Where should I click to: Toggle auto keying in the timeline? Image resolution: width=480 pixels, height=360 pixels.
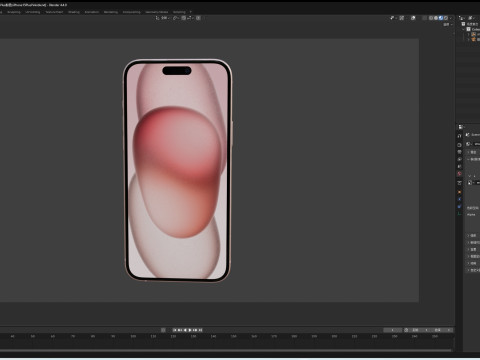[163, 330]
